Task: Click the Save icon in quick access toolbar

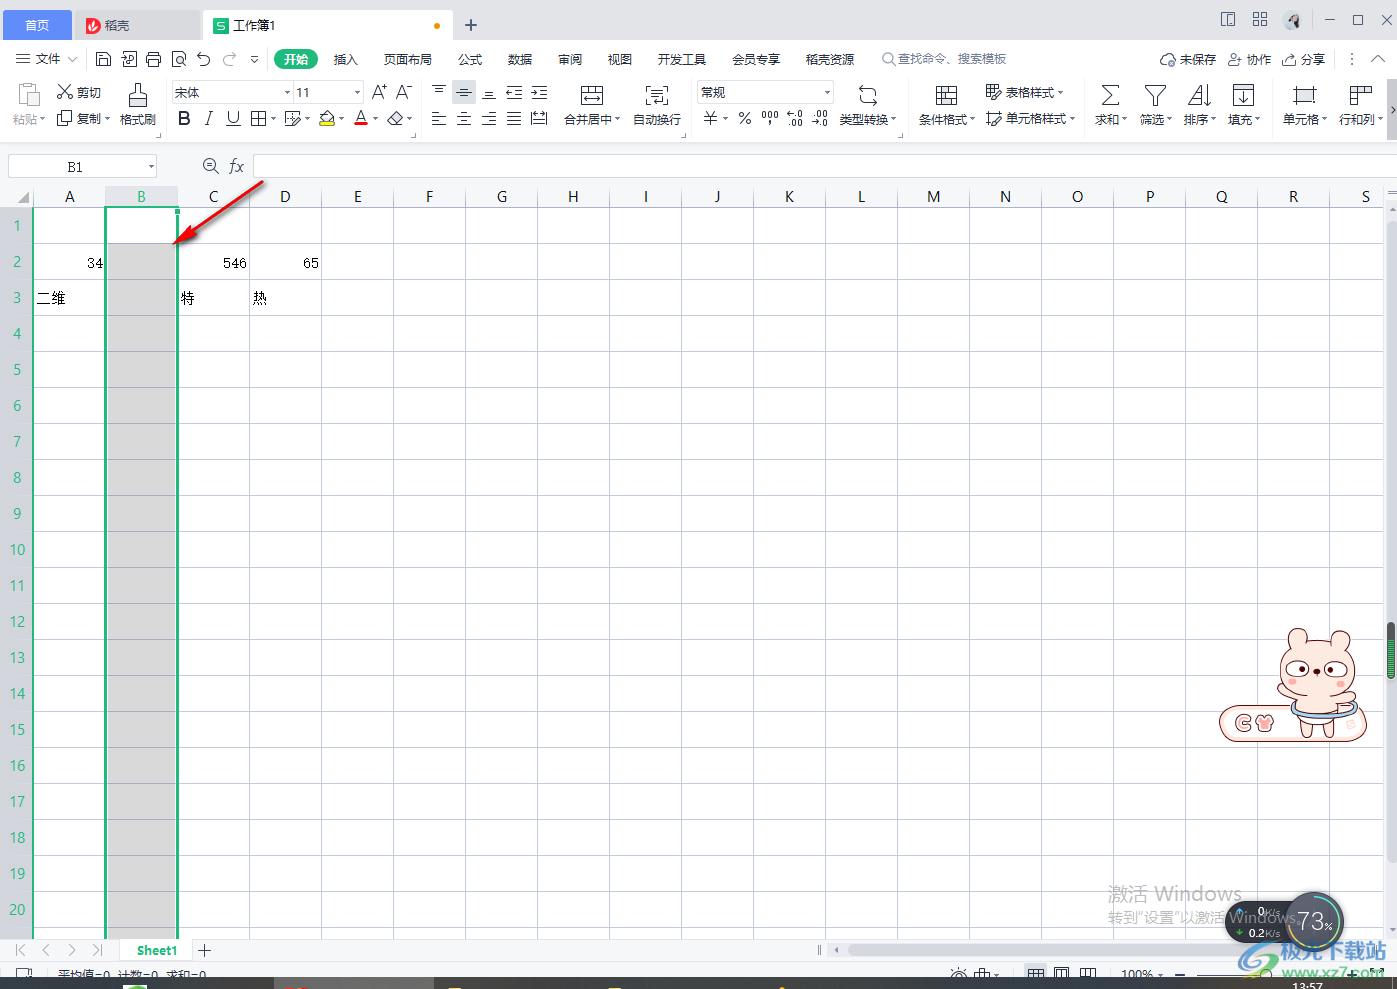Action: [103, 59]
